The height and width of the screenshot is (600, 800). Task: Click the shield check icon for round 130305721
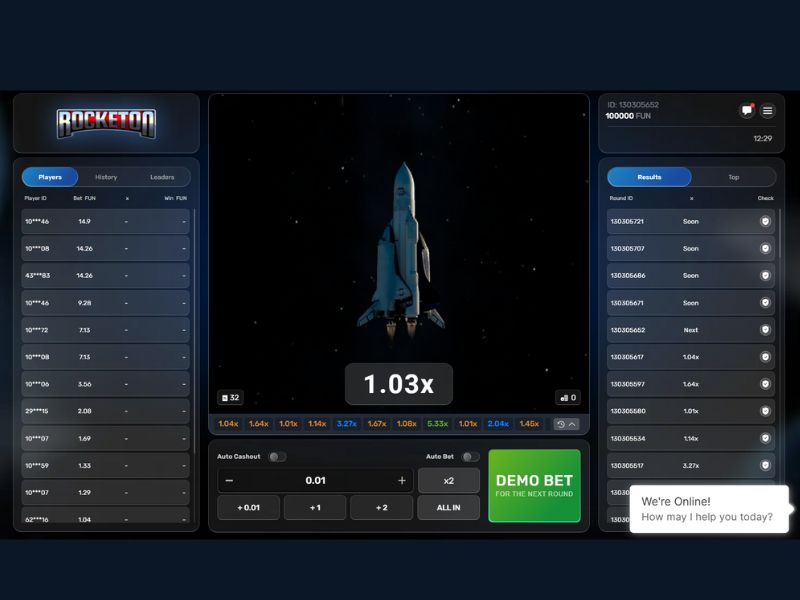tap(765, 221)
